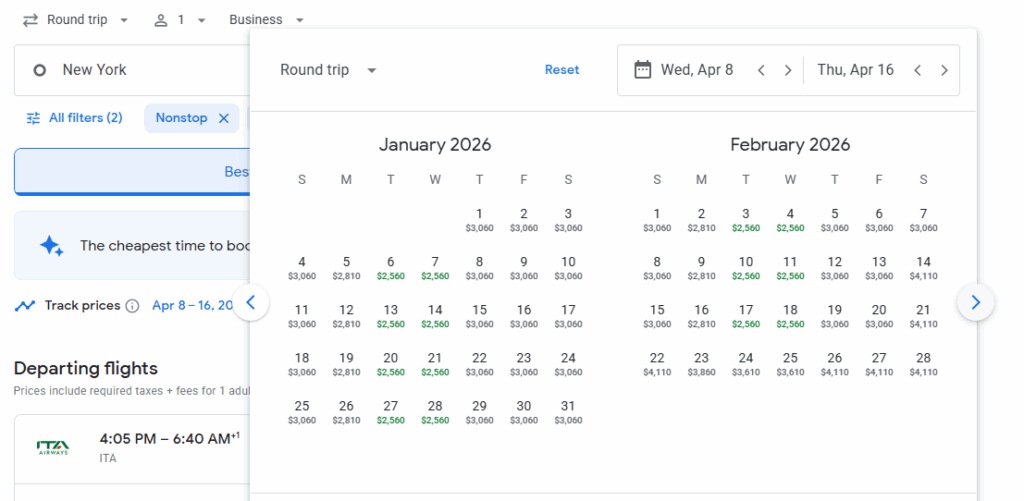Move return date back one day
The image size is (1024, 501).
pos(917,70)
